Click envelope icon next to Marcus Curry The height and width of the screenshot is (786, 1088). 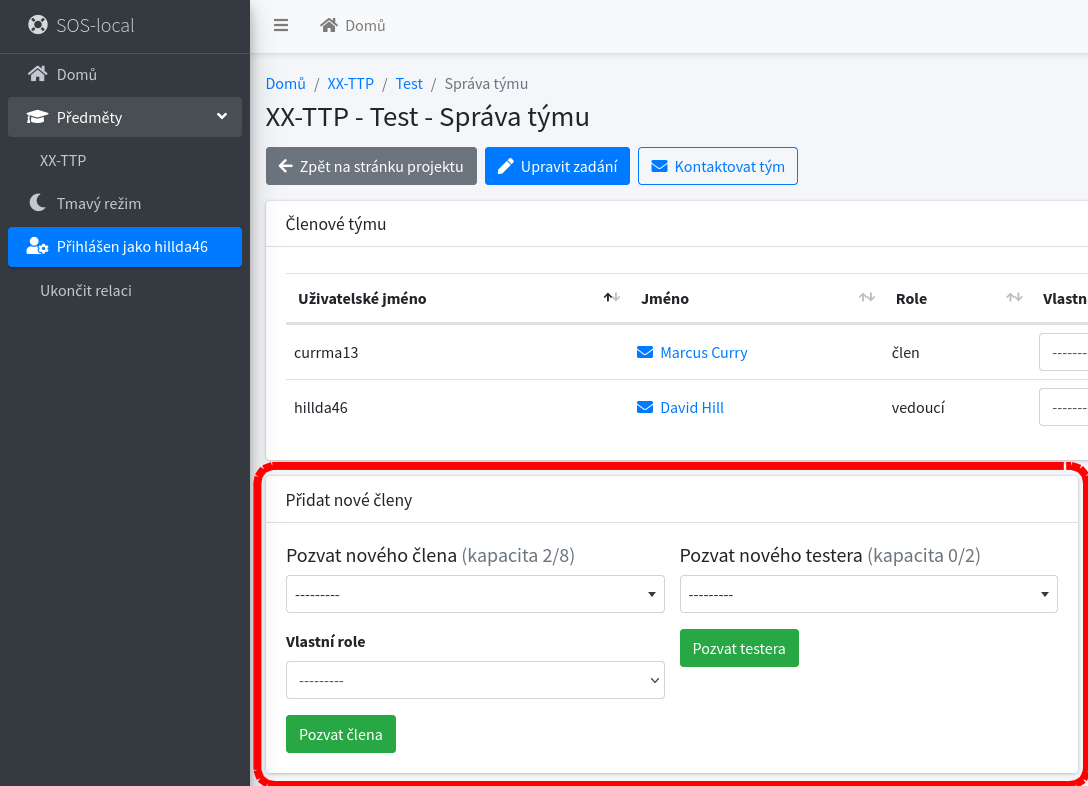click(x=645, y=352)
